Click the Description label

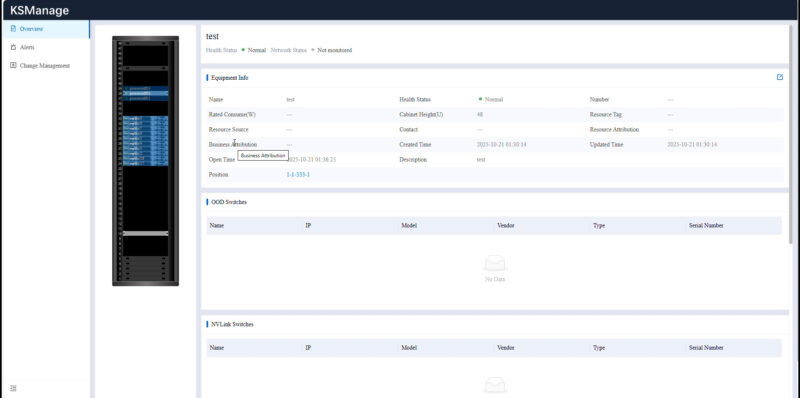(413, 160)
